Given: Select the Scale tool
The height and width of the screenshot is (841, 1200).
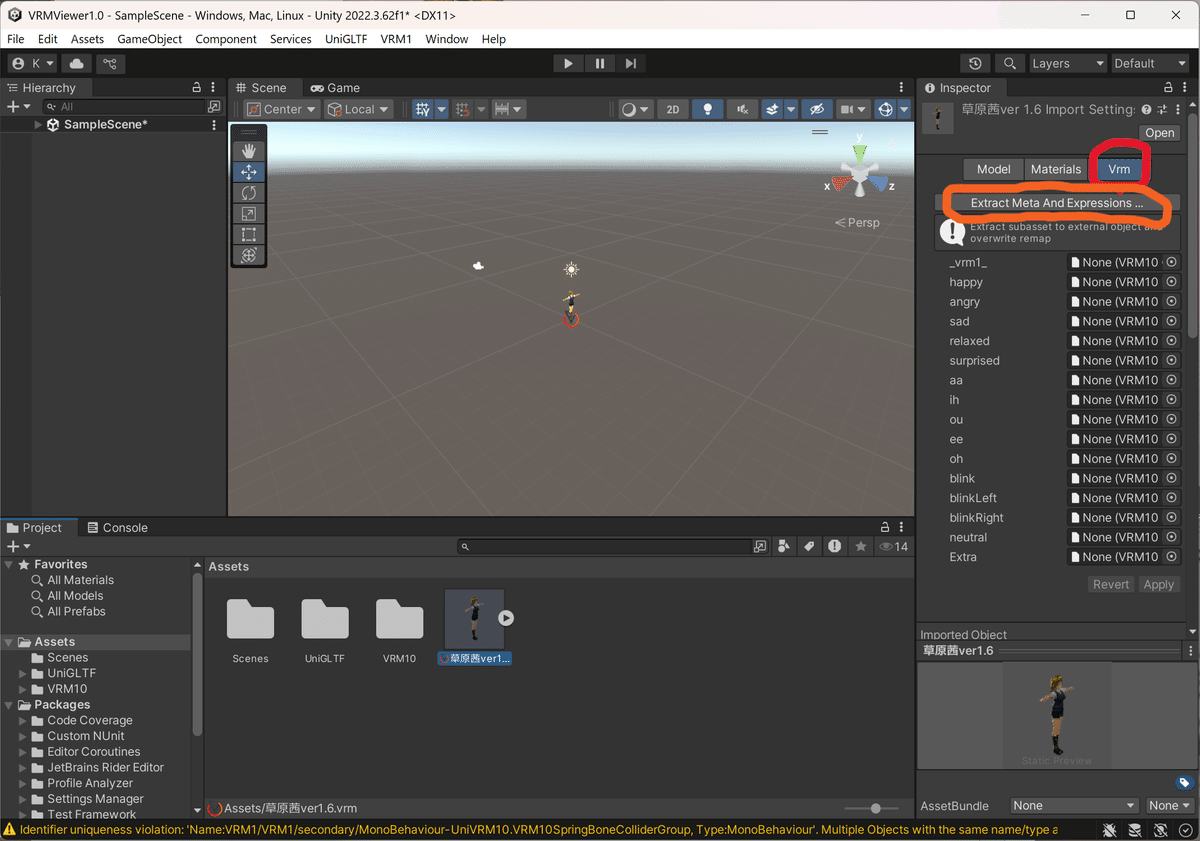Looking at the screenshot, I should pyautogui.click(x=248, y=213).
